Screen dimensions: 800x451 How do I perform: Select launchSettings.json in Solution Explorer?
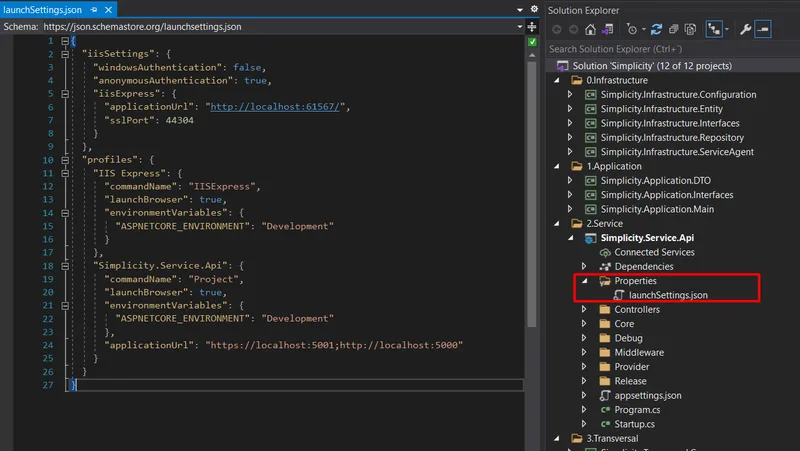click(668, 295)
